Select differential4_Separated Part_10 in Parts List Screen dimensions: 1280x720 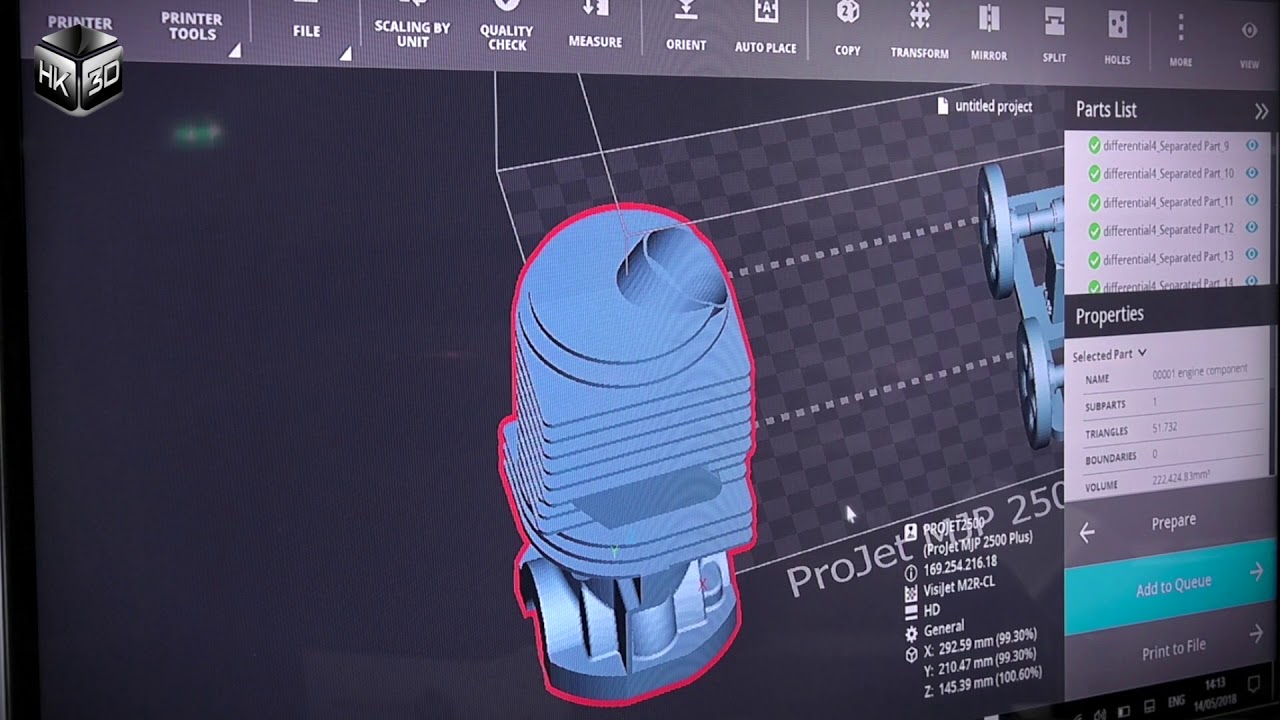coord(1168,173)
